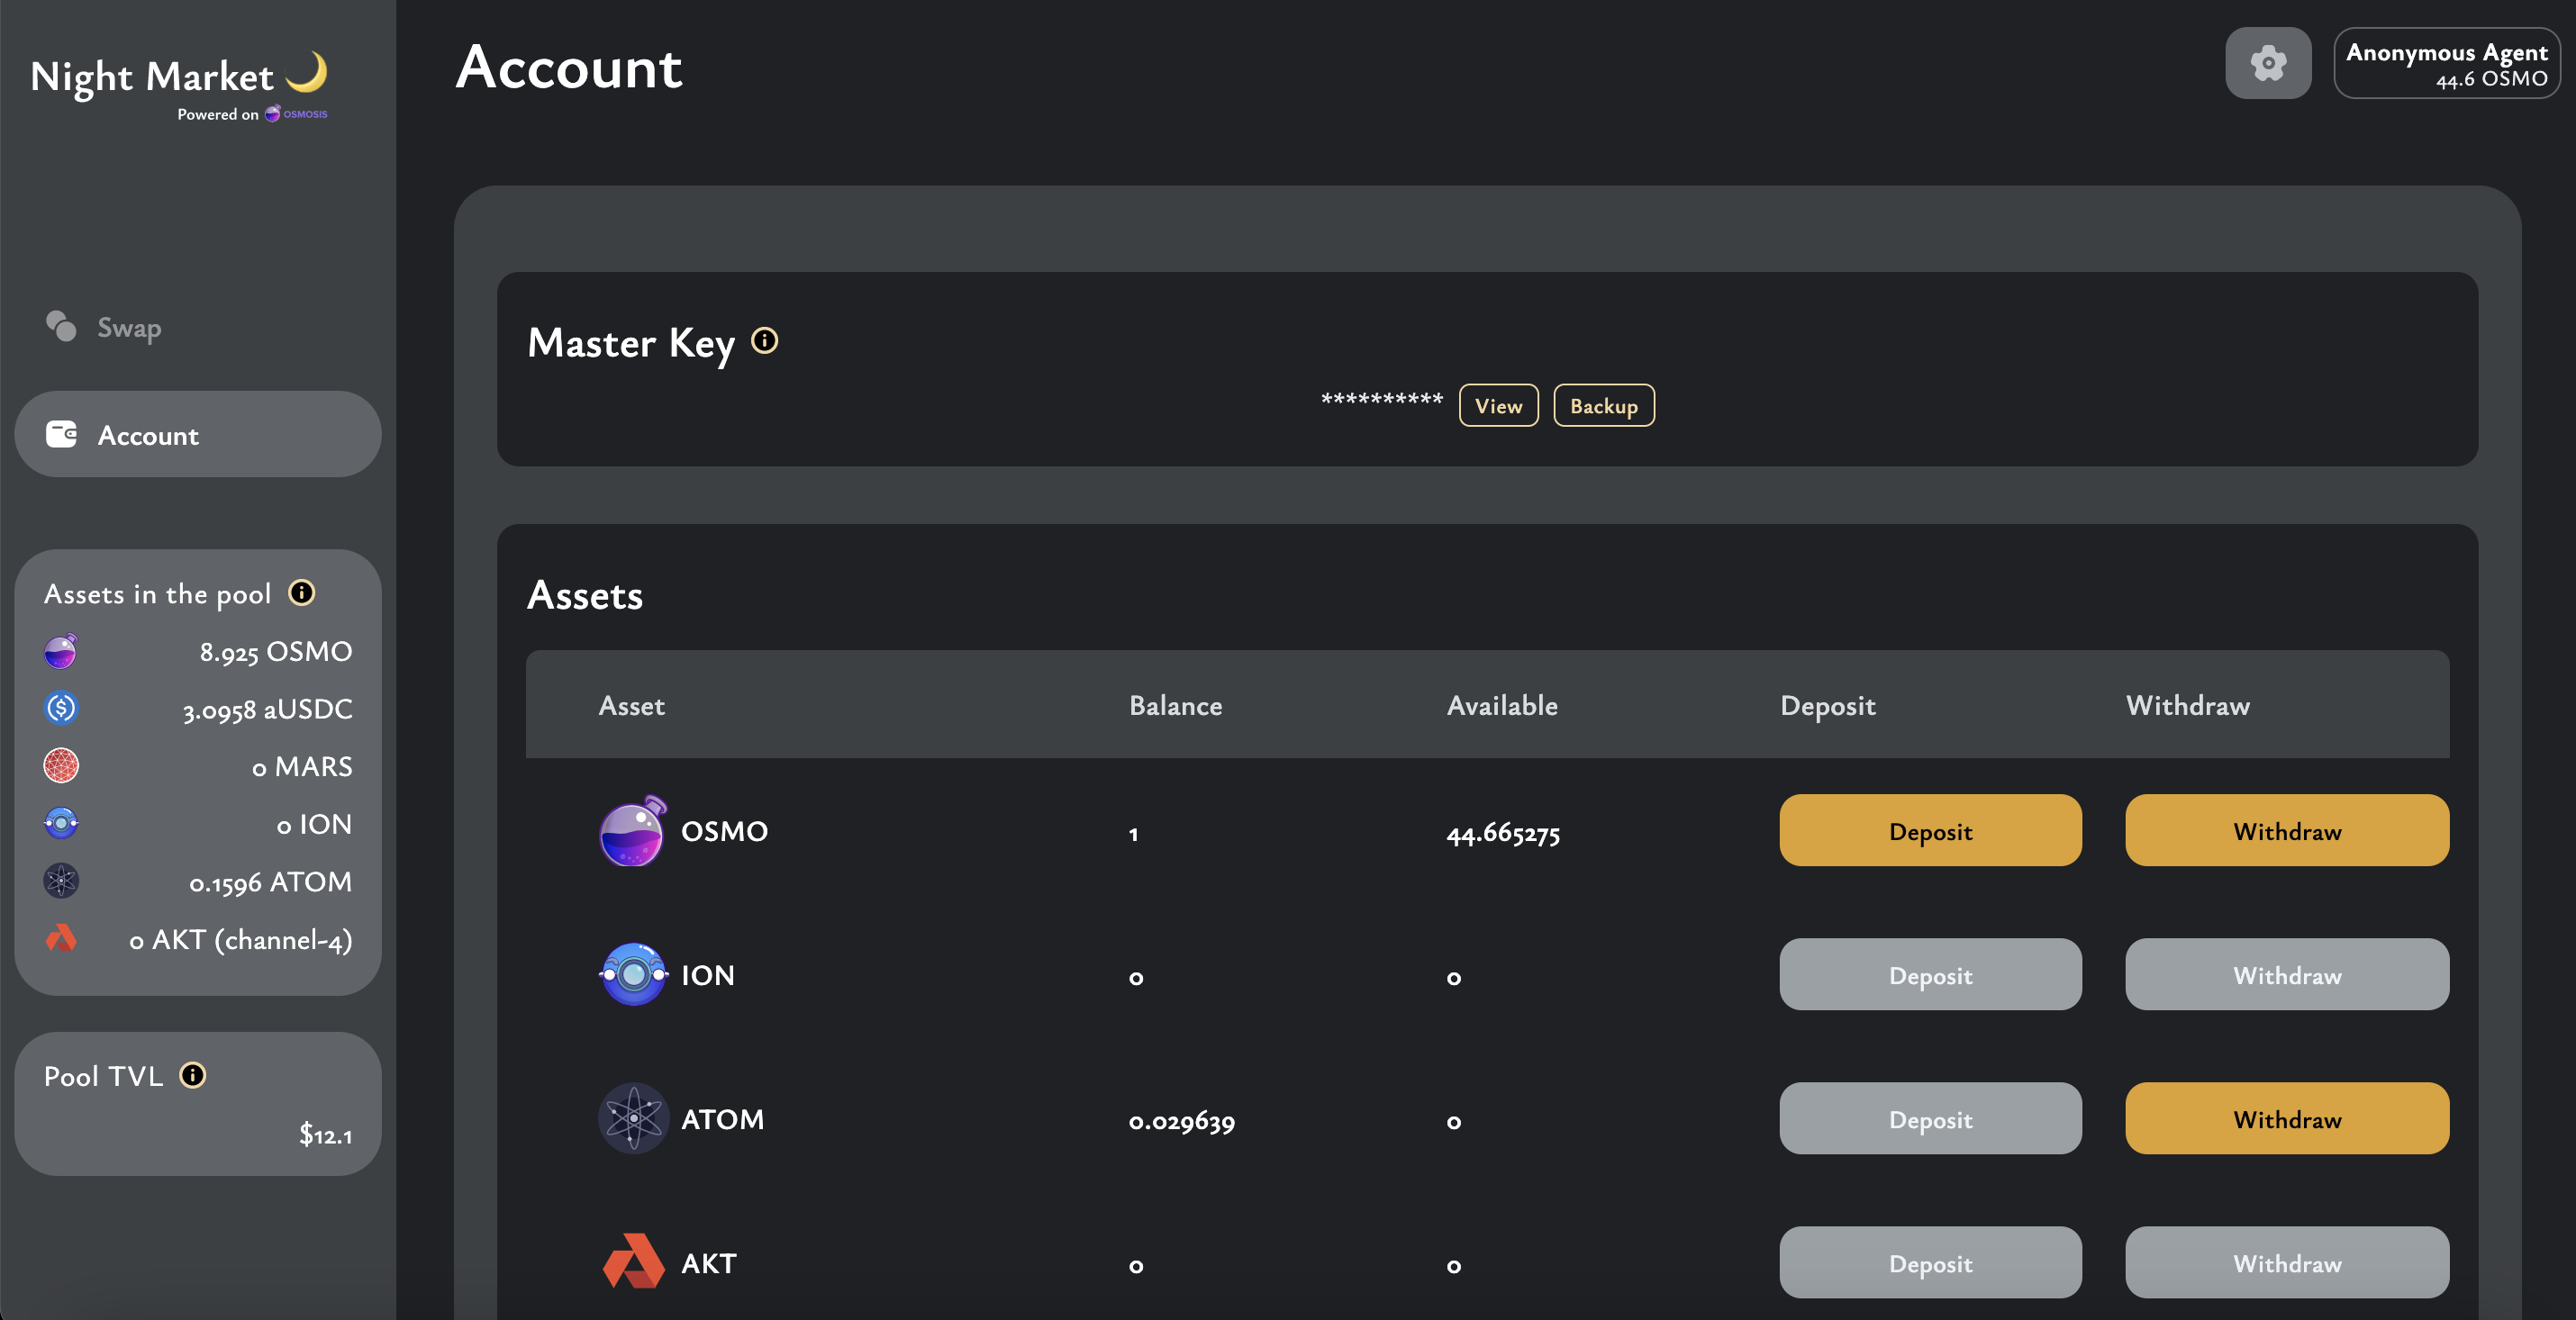This screenshot has width=2576, height=1320.
Task: Withdraw OSMO from the account
Action: point(2286,831)
